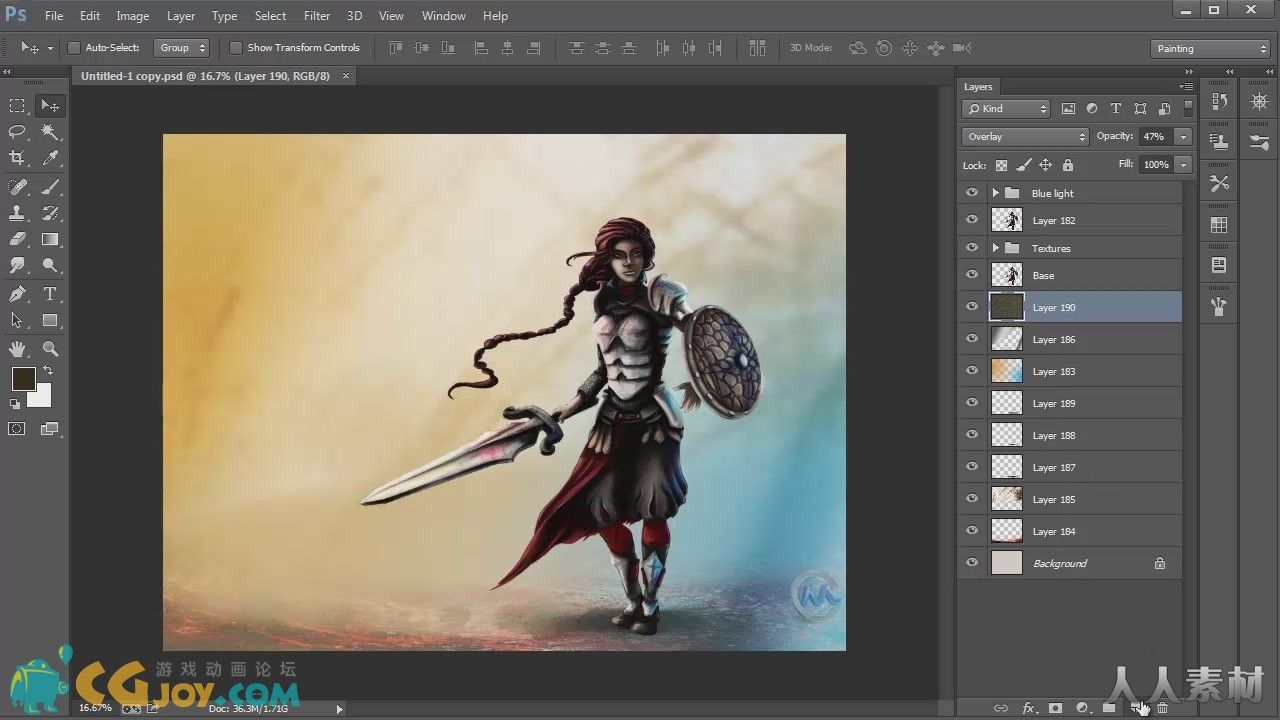The image size is (1280, 720).
Task: Expand the Textures group
Action: pos(995,248)
